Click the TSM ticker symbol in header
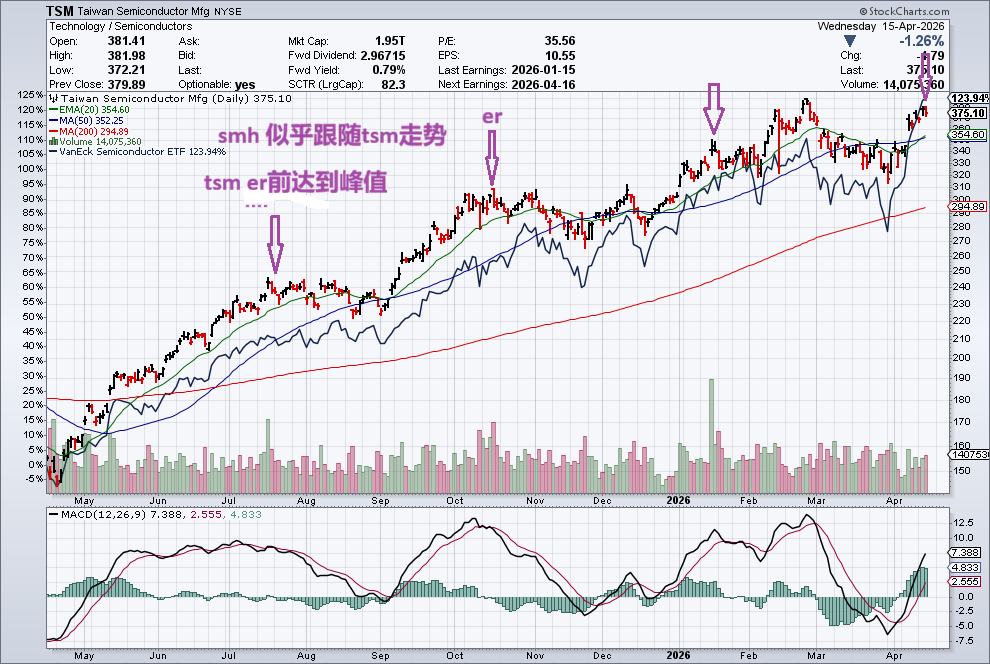This screenshot has height=664, width=990. point(61,10)
